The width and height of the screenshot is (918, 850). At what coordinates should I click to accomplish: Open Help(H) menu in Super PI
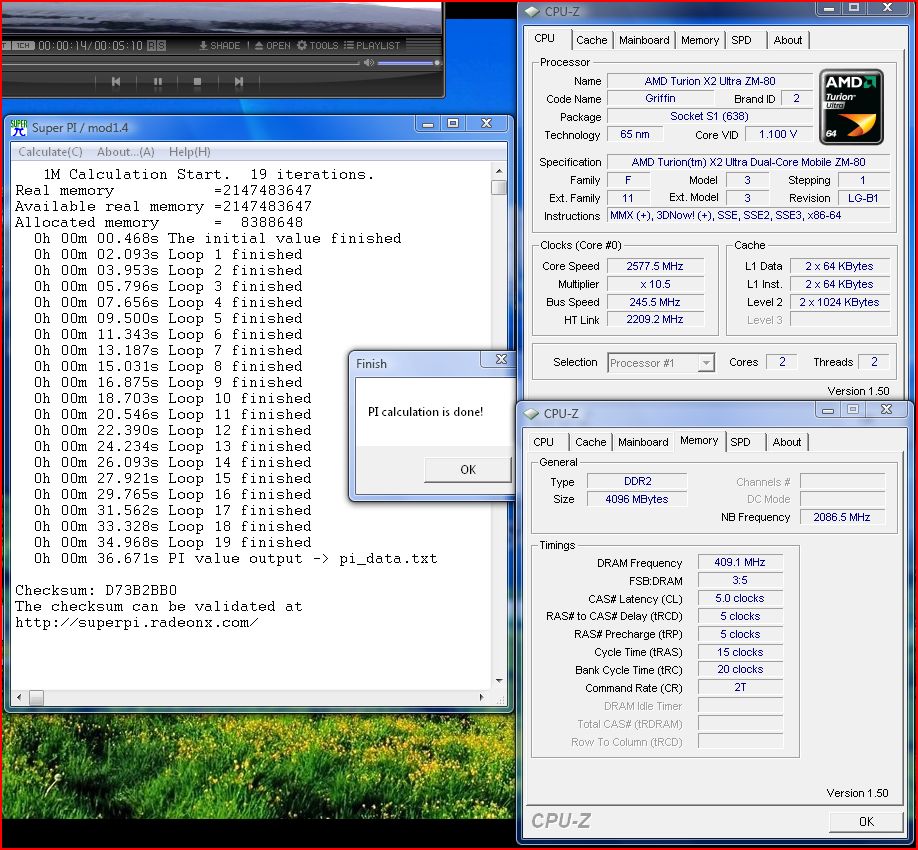[190, 152]
